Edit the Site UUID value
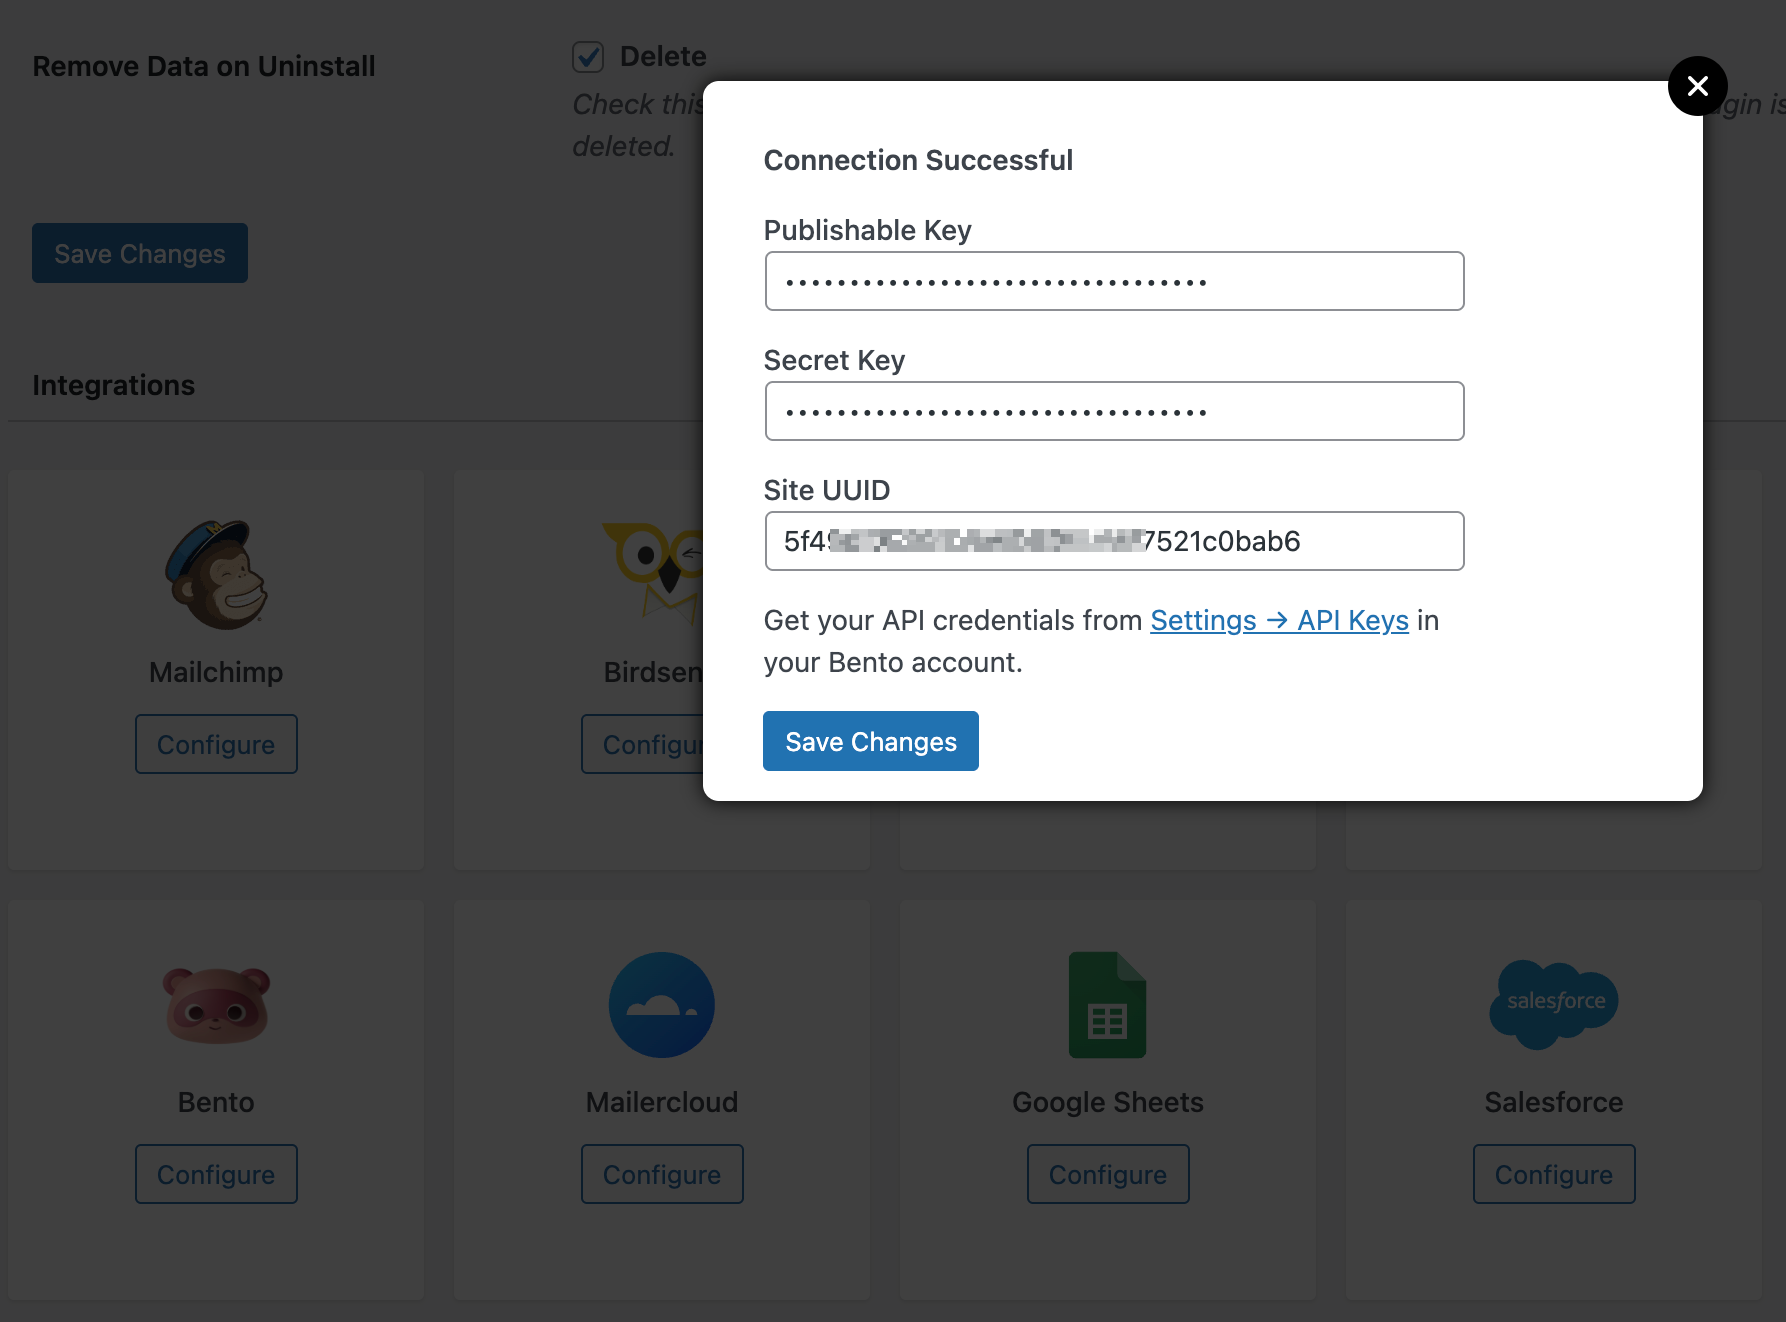The height and width of the screenshot is (1322, 1786). [x=1114, y=541]
